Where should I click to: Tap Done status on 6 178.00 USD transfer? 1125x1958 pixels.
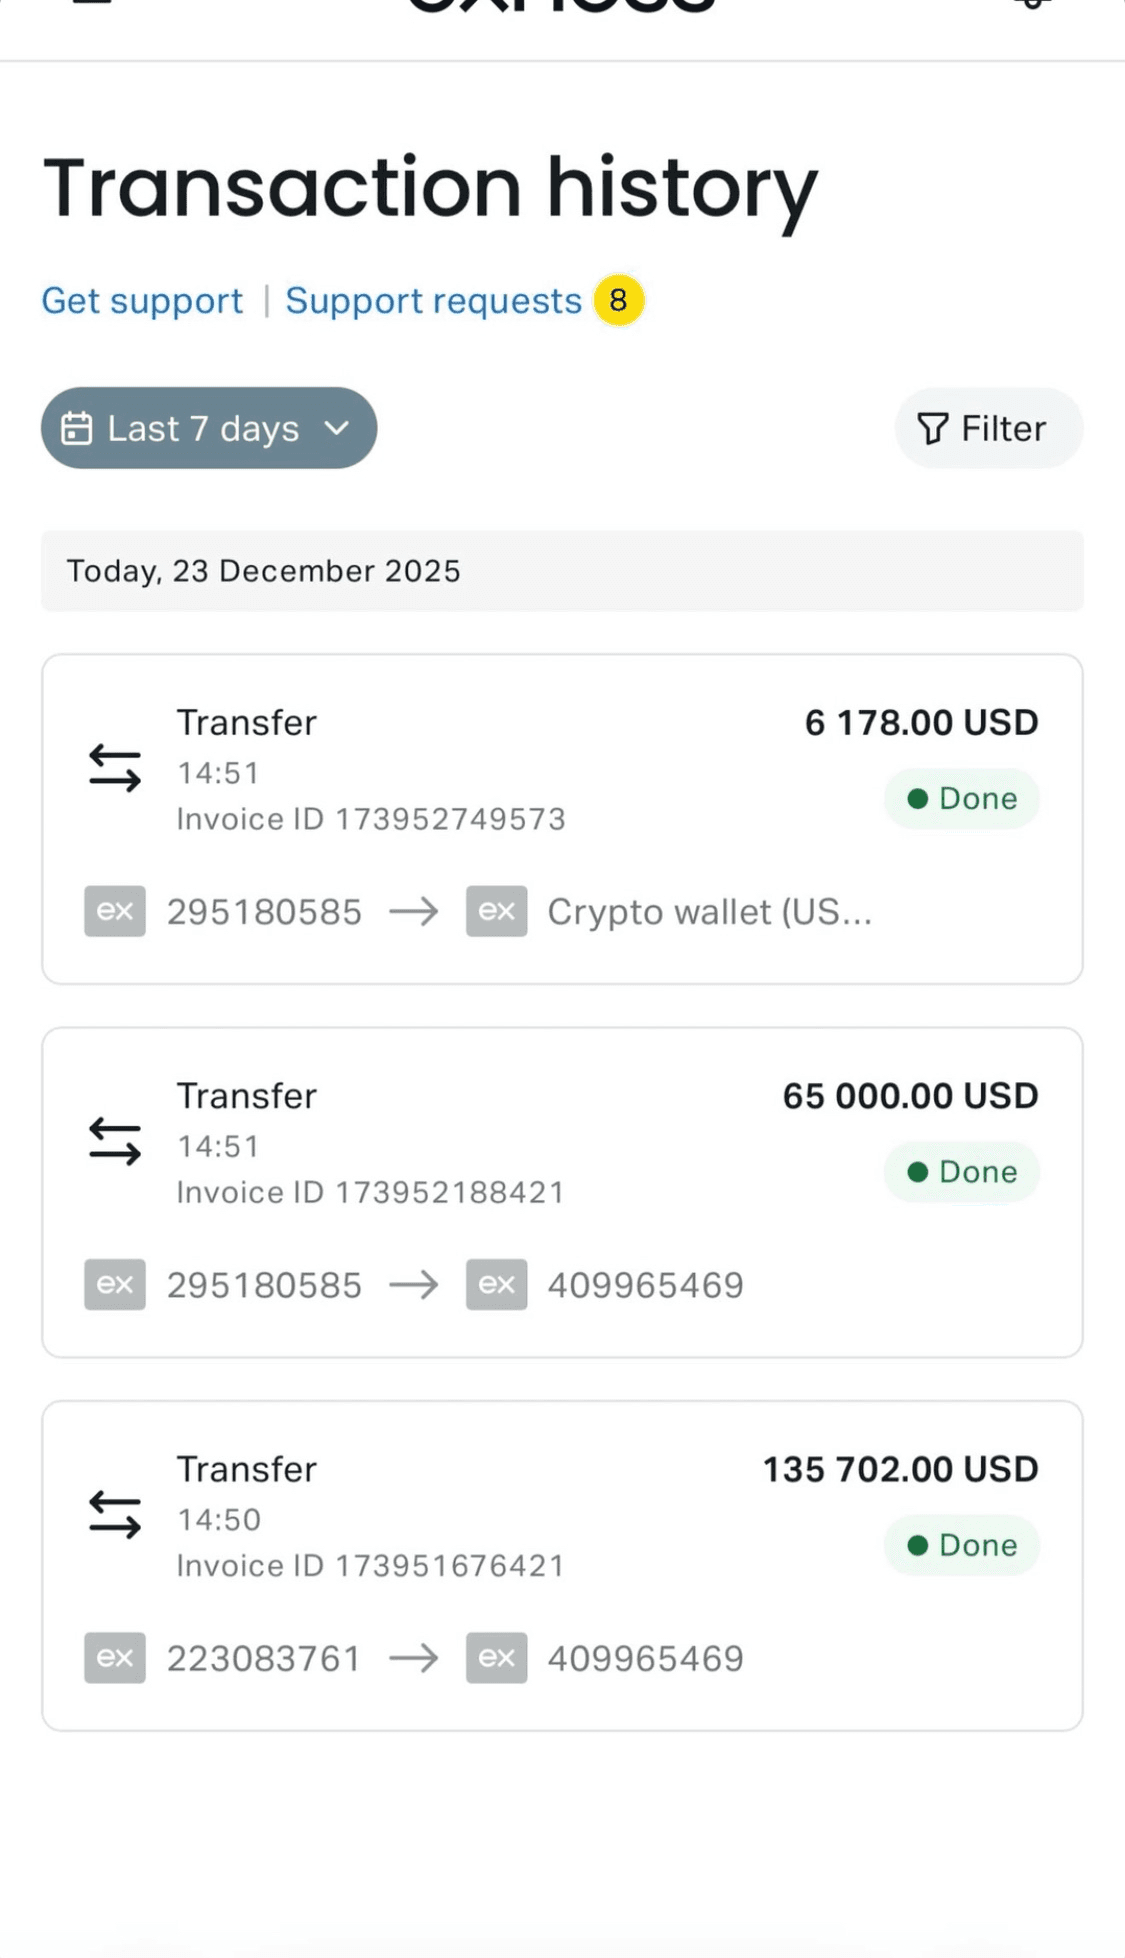pos(961,798)
